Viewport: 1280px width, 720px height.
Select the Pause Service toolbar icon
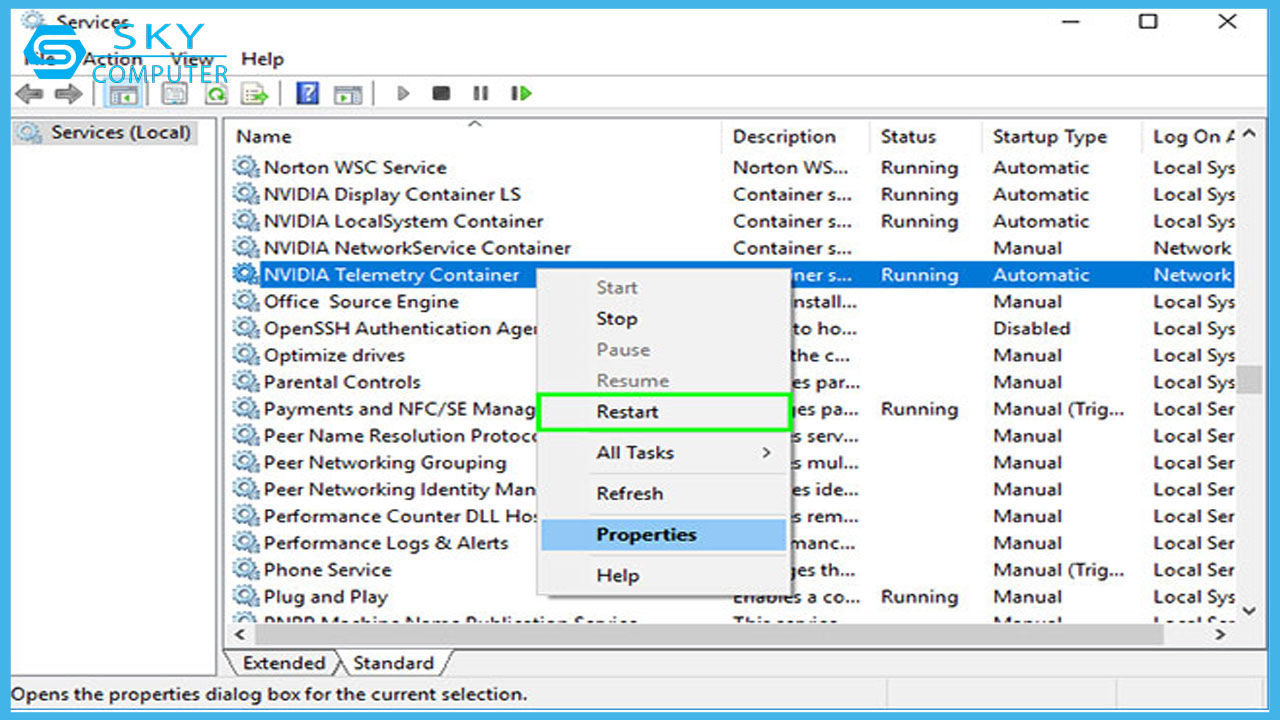pos(480,93)
